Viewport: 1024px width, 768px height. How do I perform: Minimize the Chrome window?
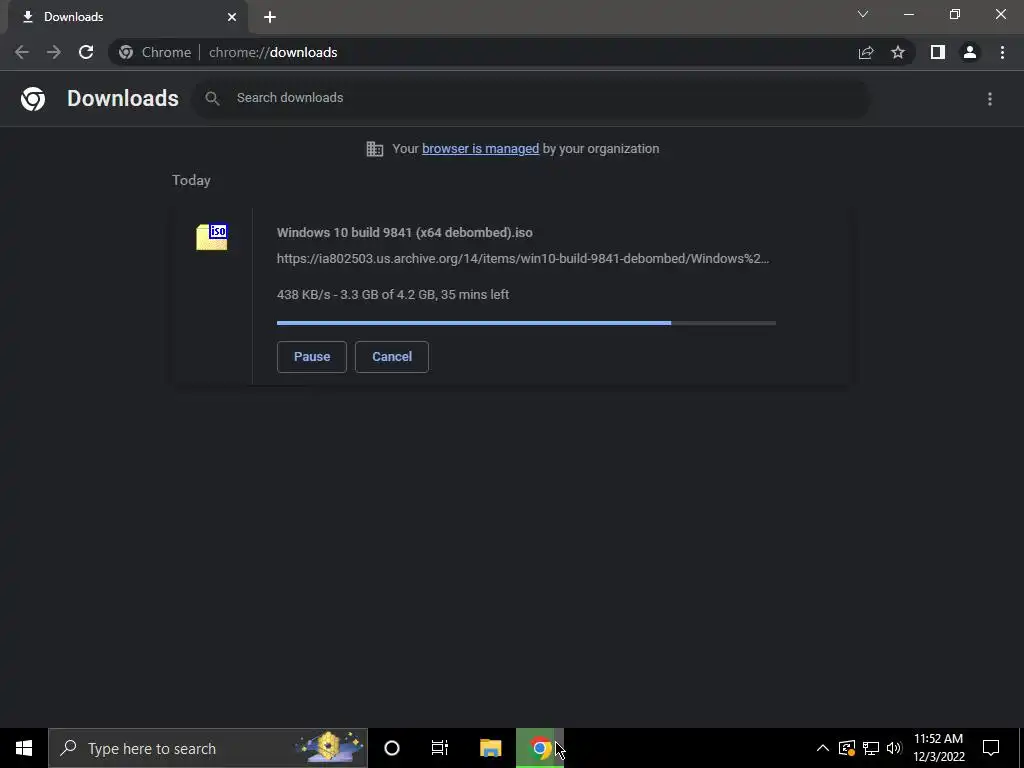point(908,14)
